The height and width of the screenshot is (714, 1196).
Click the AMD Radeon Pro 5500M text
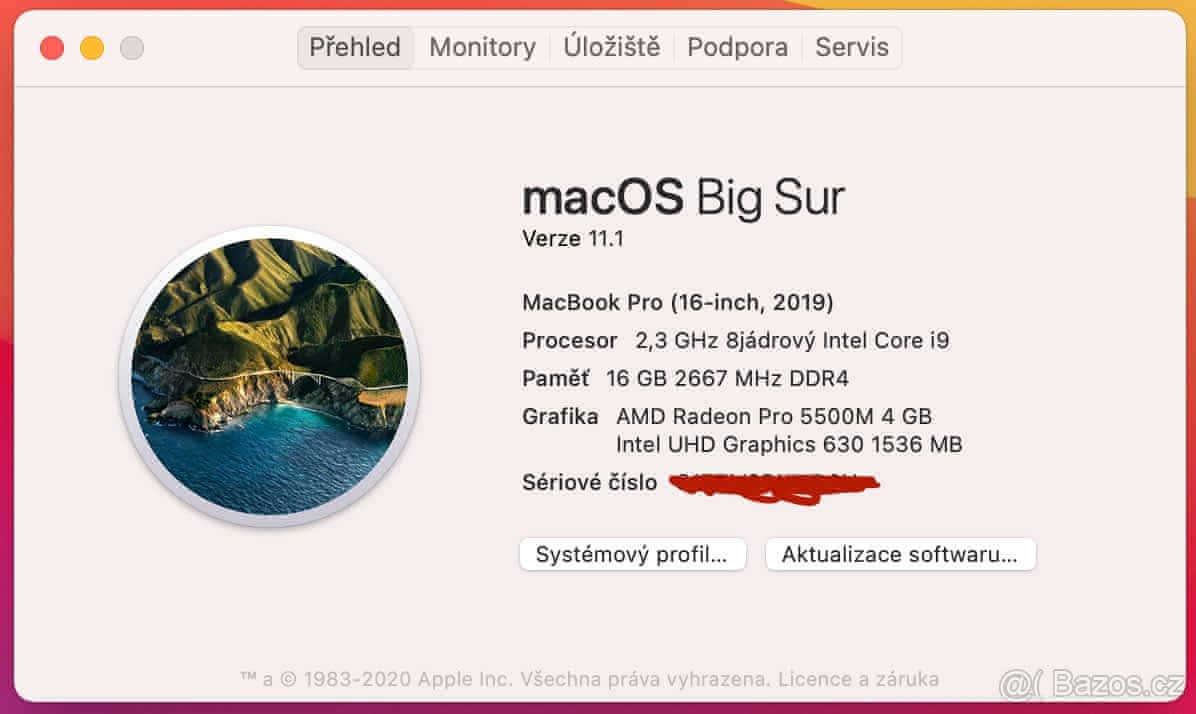[774, 416]
